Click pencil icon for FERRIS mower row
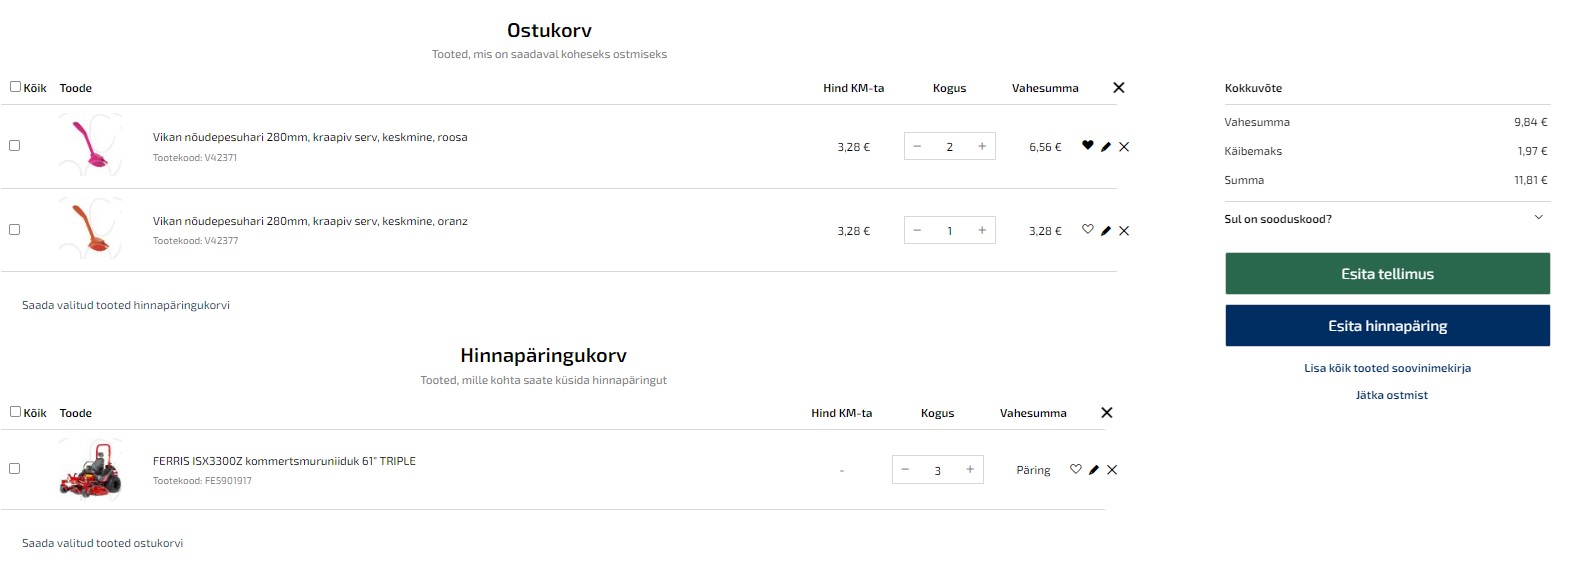 [x=1094, y=470]
